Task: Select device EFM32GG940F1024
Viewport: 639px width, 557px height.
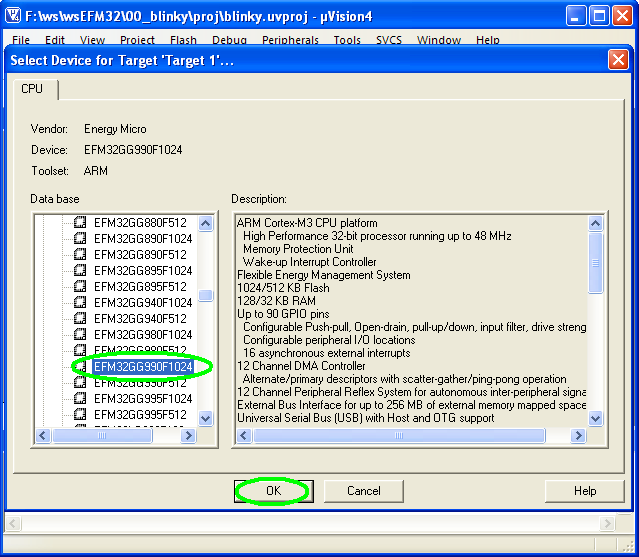Action: point(143,303)
